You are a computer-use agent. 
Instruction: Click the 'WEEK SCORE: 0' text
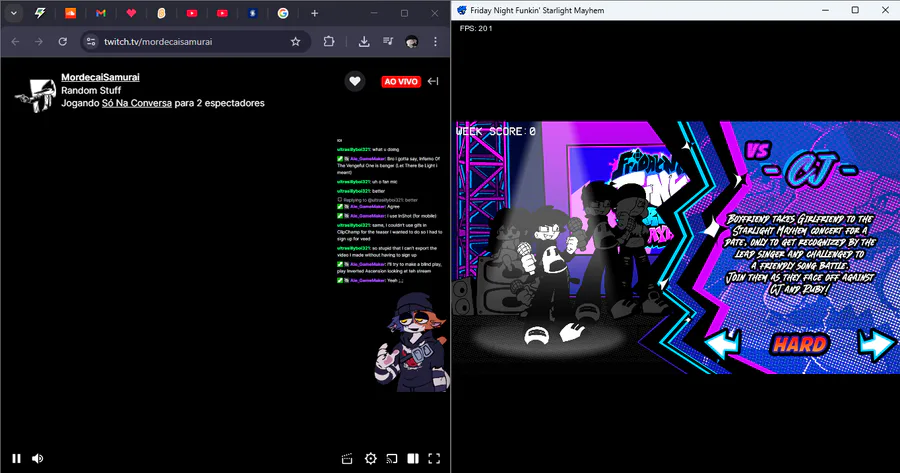coord(496,131)
